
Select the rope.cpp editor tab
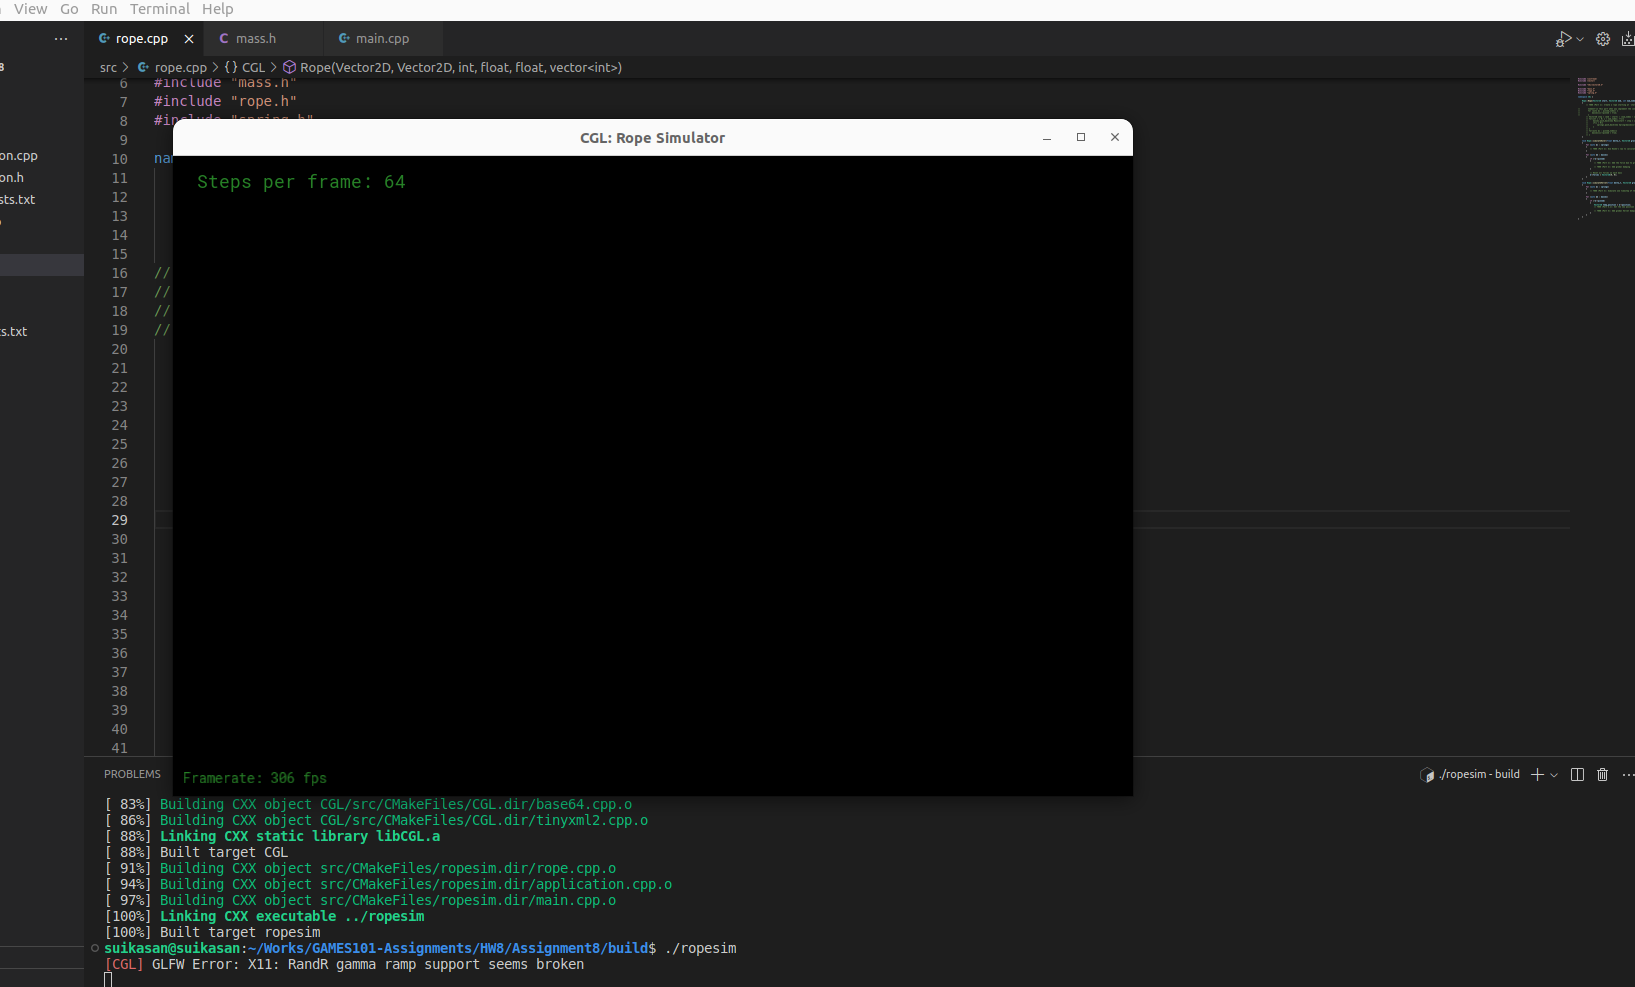click(x=141, y=39)
